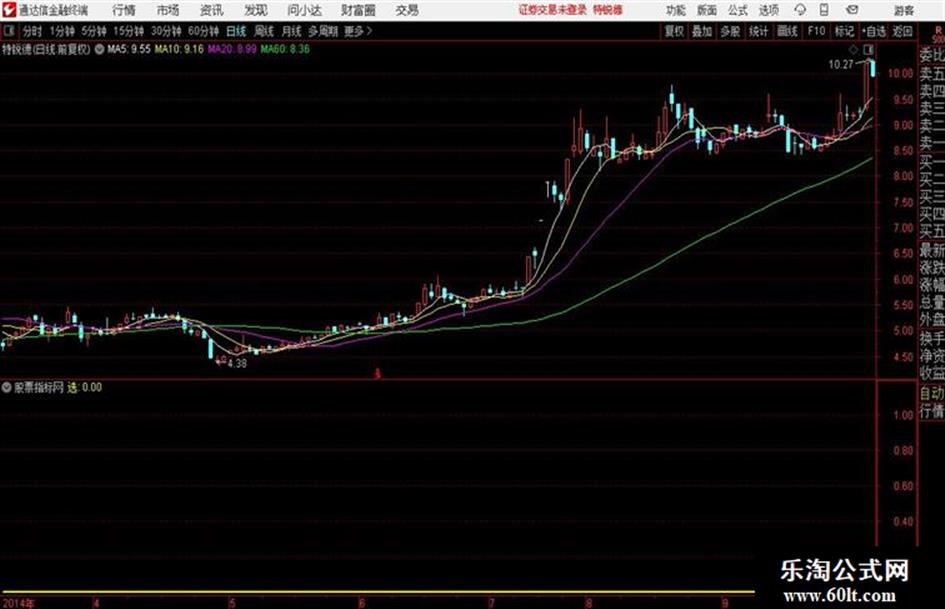The height and width of the screenshot is (609, 945).
Task: Switch to 30分钟 chart period
Action: 166,31
